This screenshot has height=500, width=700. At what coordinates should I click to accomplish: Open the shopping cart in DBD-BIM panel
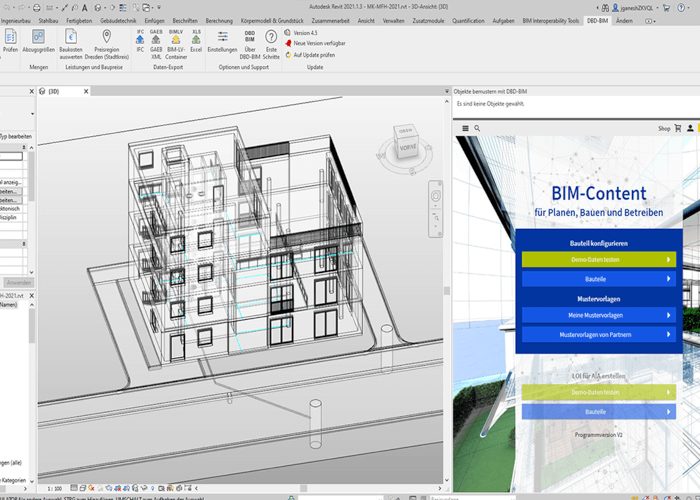[x=678, y=128]
